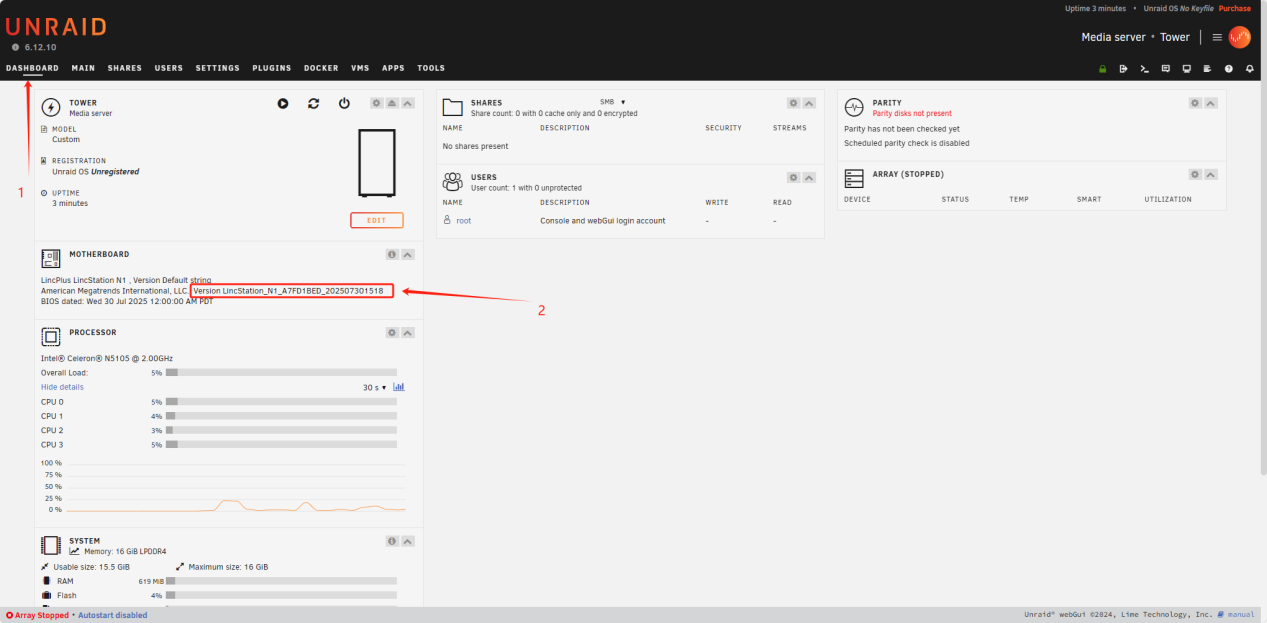Click the eject-style icon in Tower panel header
Image resolution: width=1267 pixels, height=623 pixels.
[392, 103]
